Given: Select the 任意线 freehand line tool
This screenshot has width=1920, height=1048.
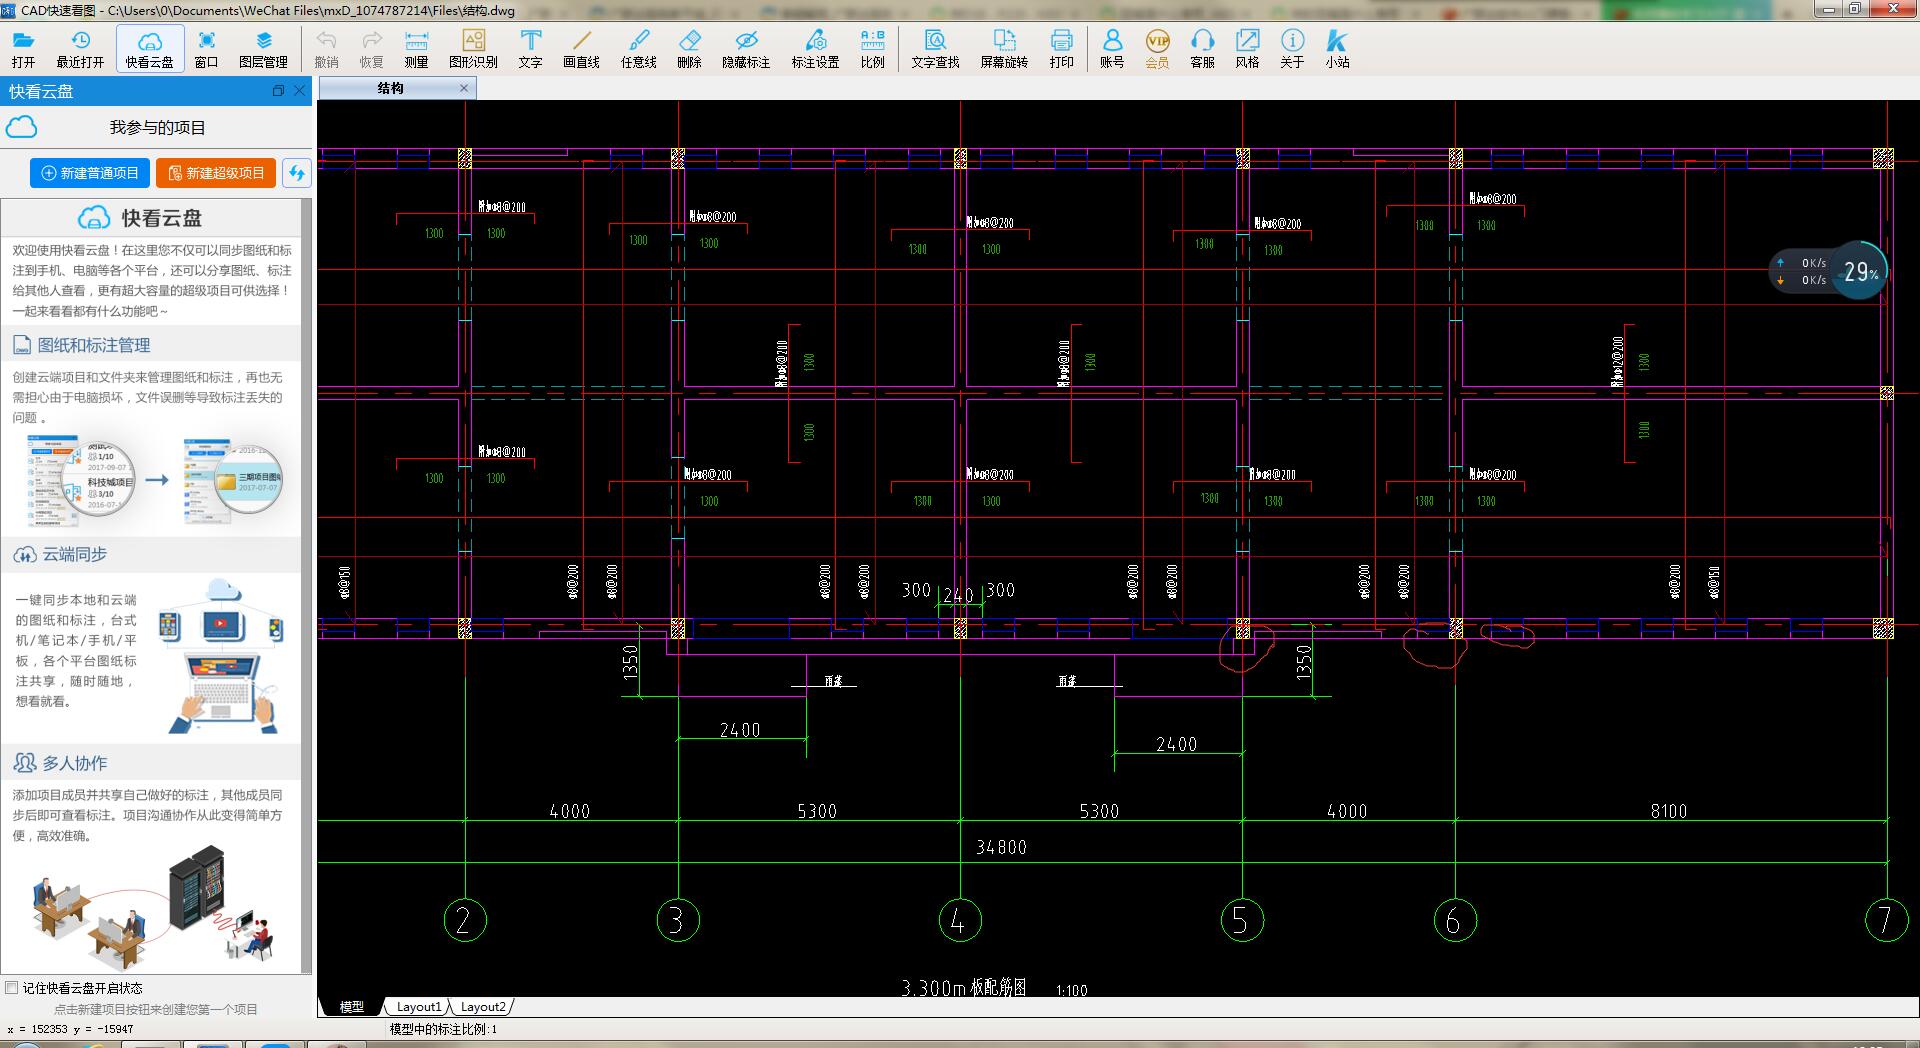Looking at the screenshot, I should point(638,48).
